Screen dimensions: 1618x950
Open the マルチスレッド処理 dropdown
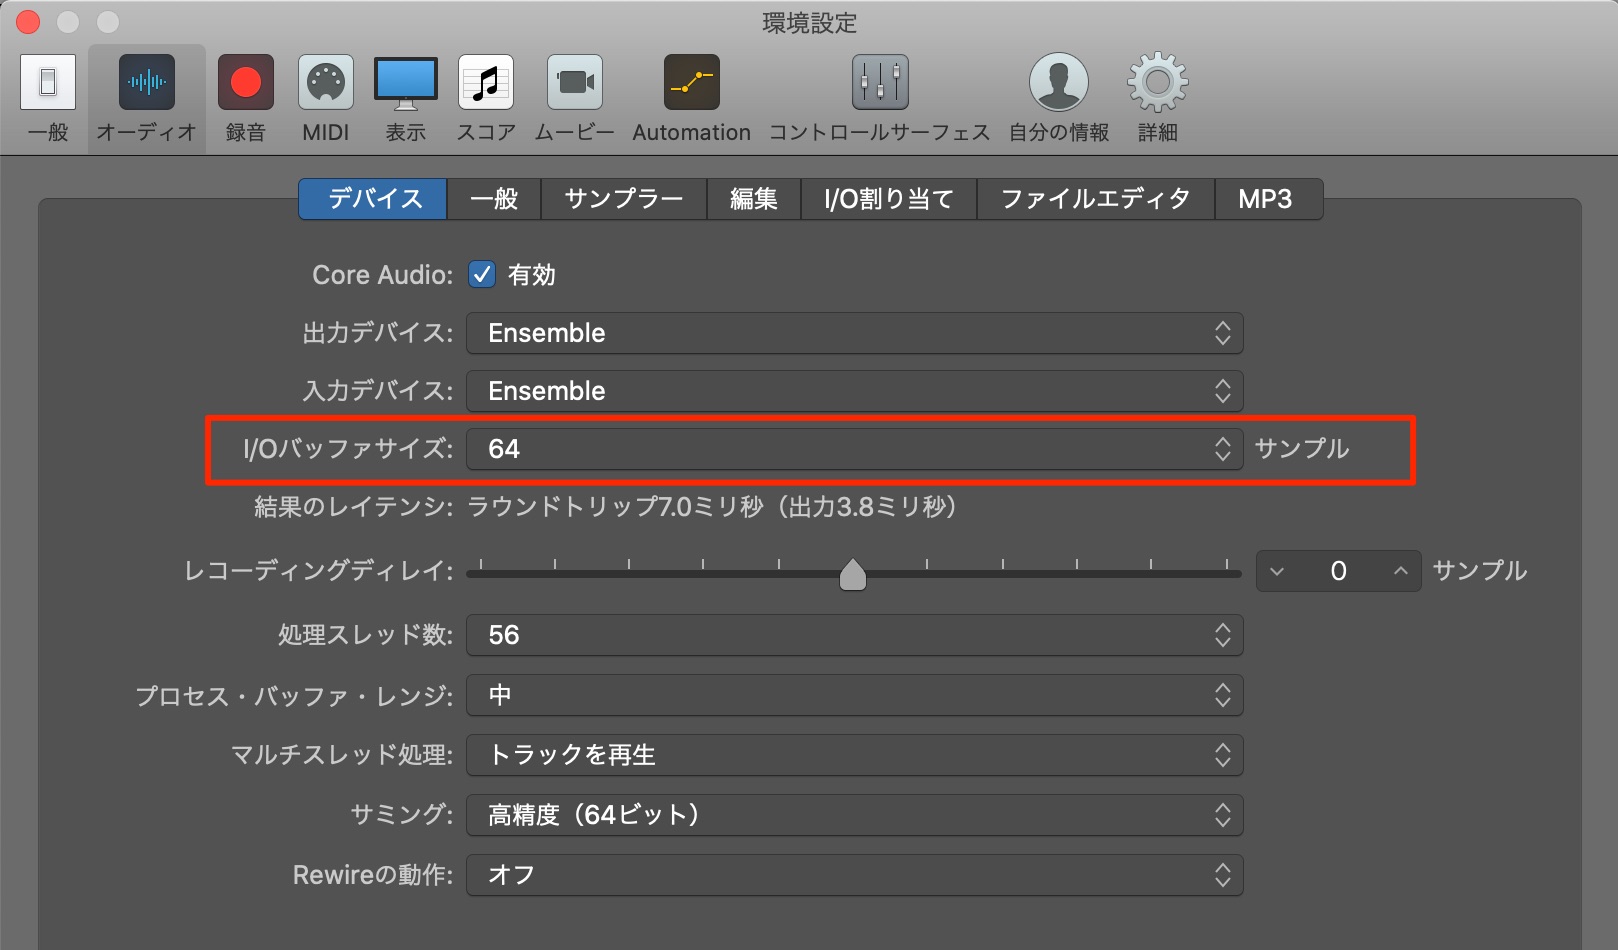pos(855,755)
